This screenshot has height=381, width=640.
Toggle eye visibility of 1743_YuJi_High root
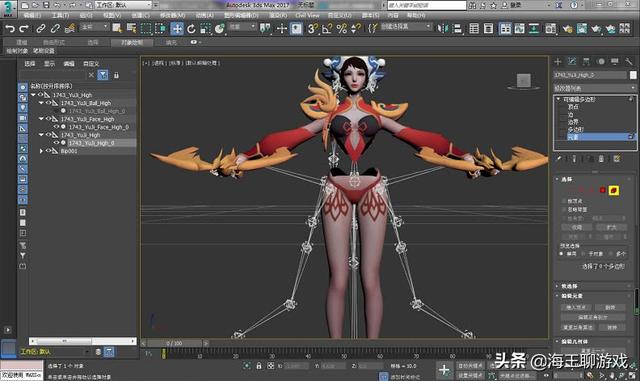coord(41,95)
